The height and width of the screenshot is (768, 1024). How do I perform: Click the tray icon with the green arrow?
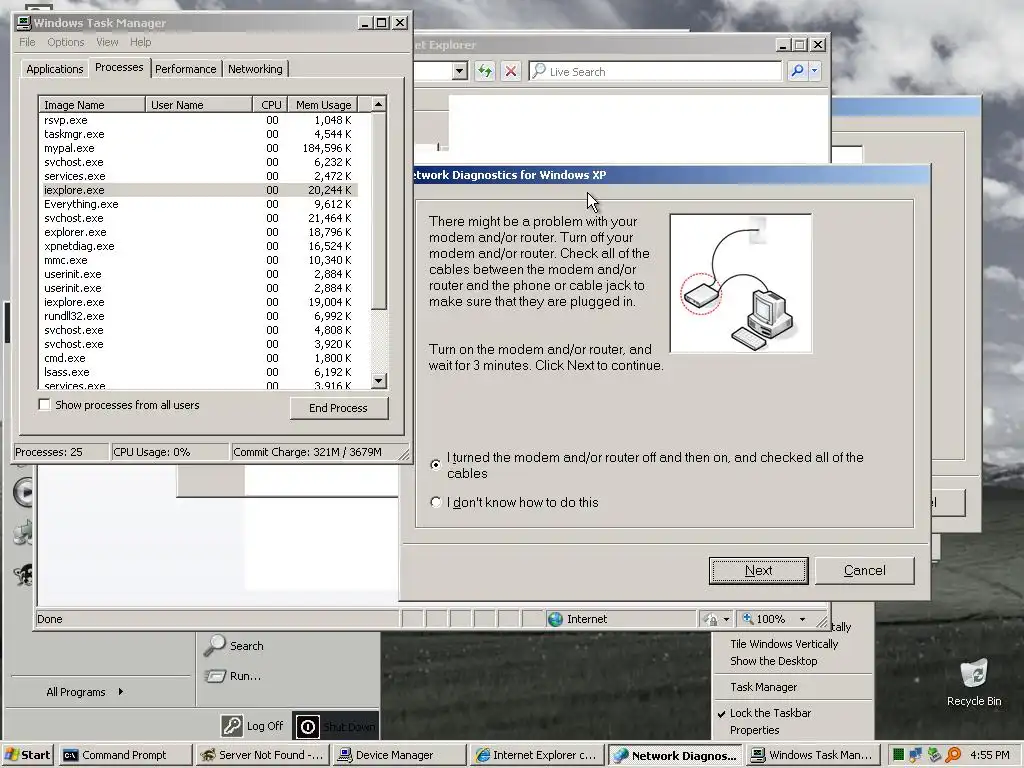point(935,755)
